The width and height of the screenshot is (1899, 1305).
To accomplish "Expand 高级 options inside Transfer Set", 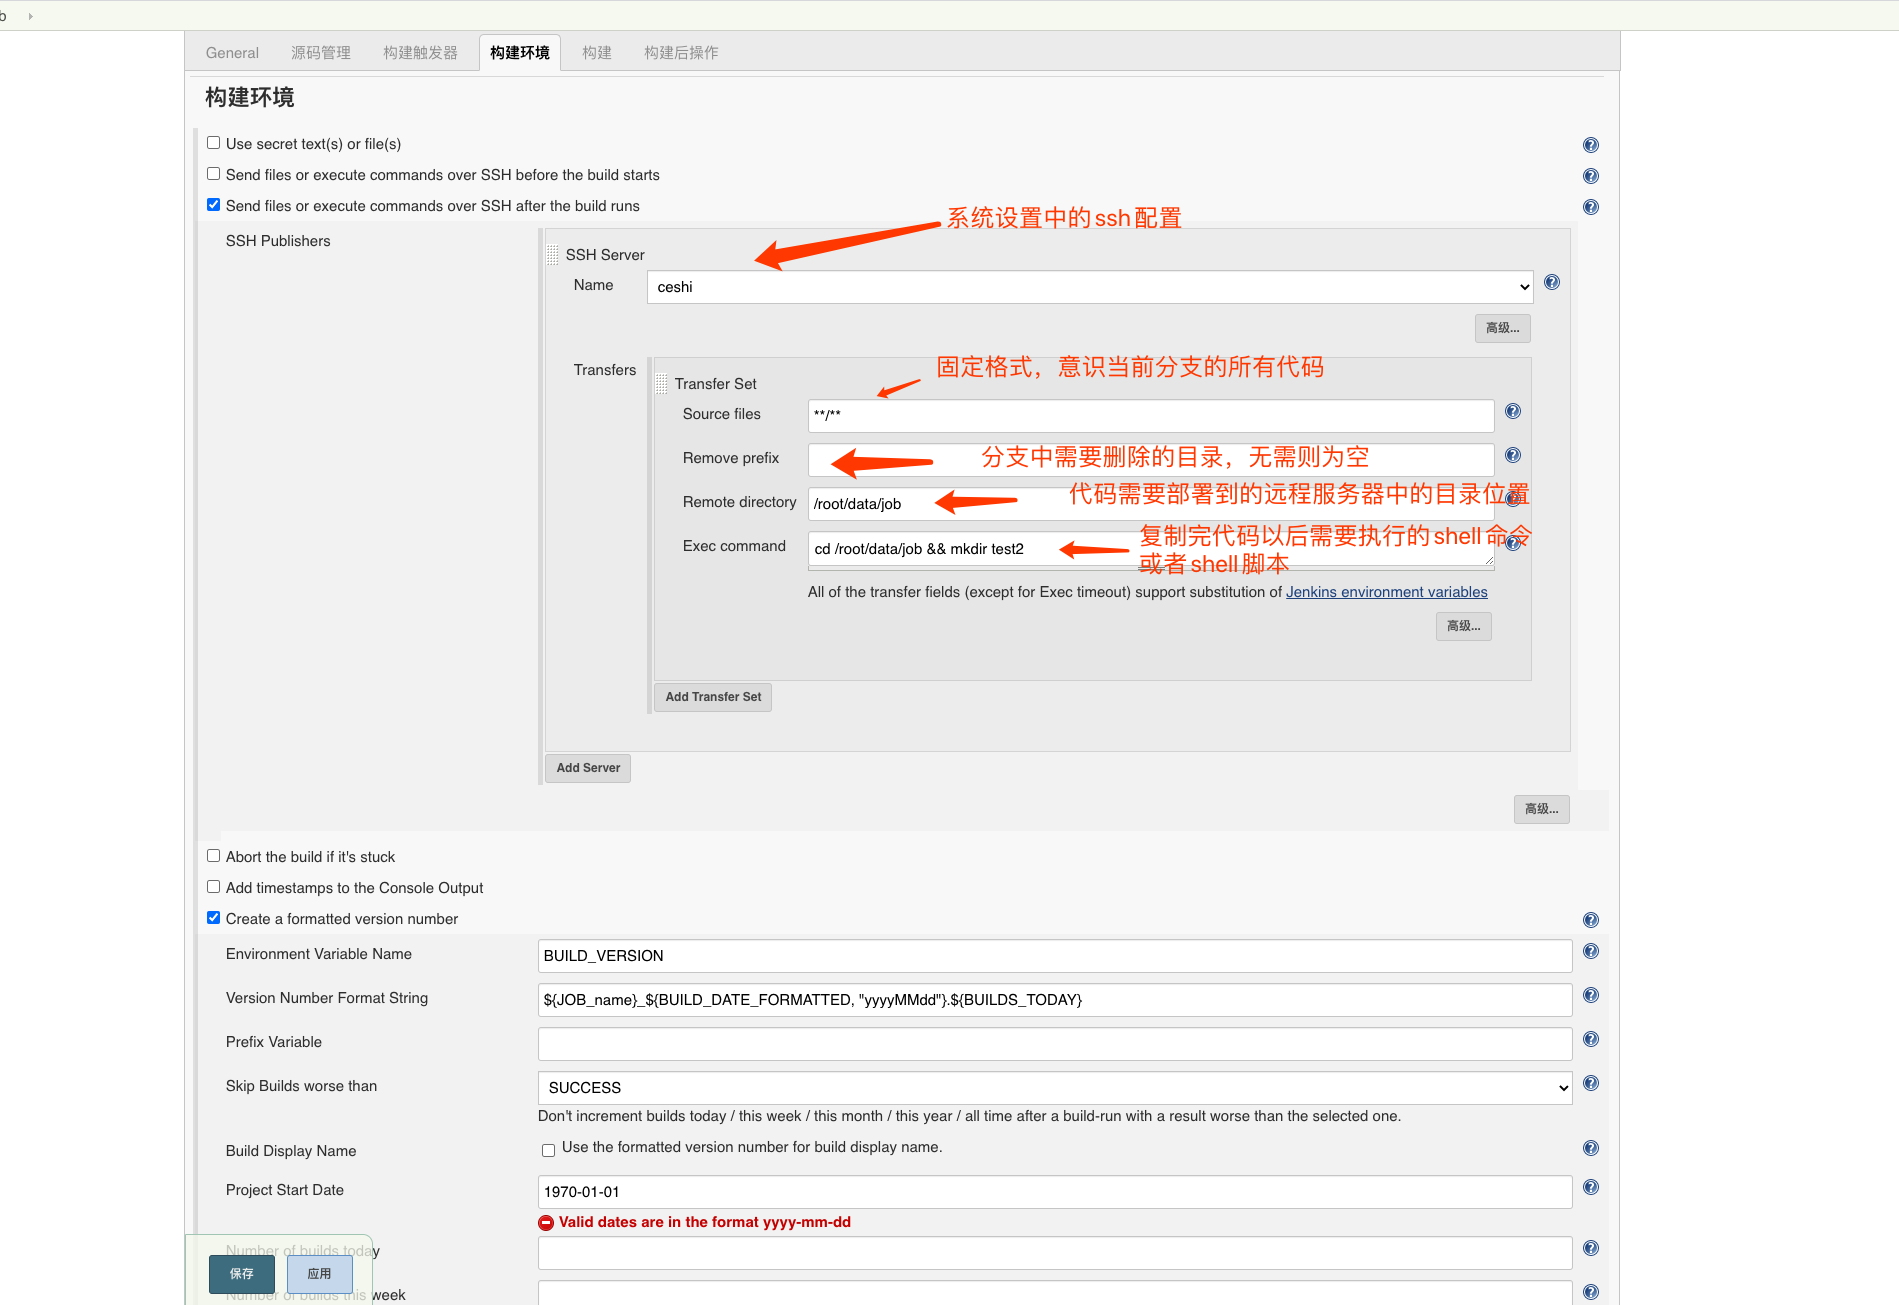I will pos(1463,626).
